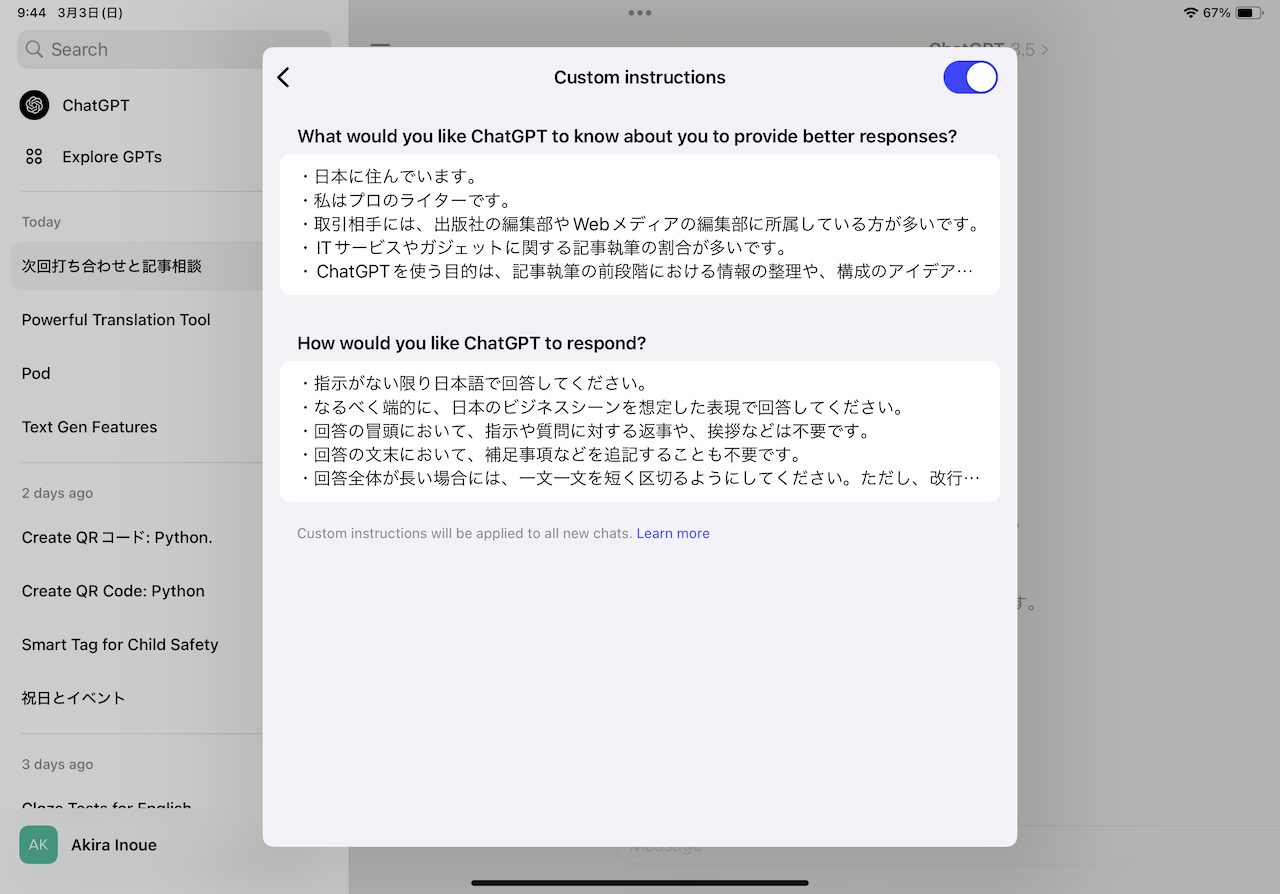
Task: Open the Text Gen Features chat
Action: click(89, 427)
